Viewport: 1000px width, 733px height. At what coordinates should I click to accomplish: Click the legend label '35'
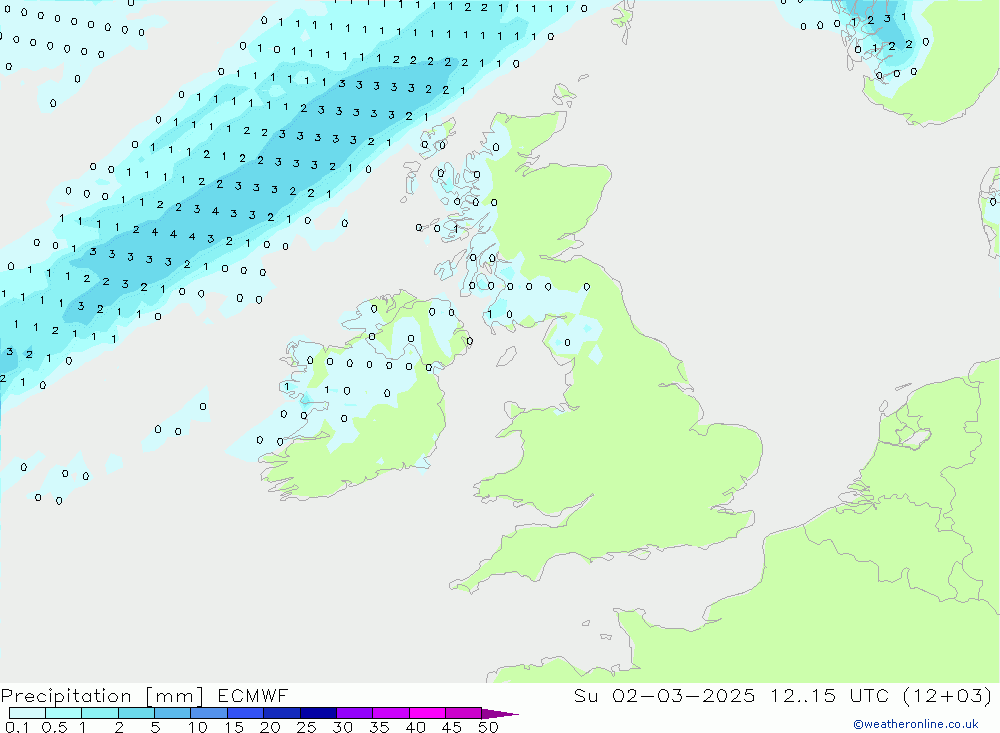point(379,727)
